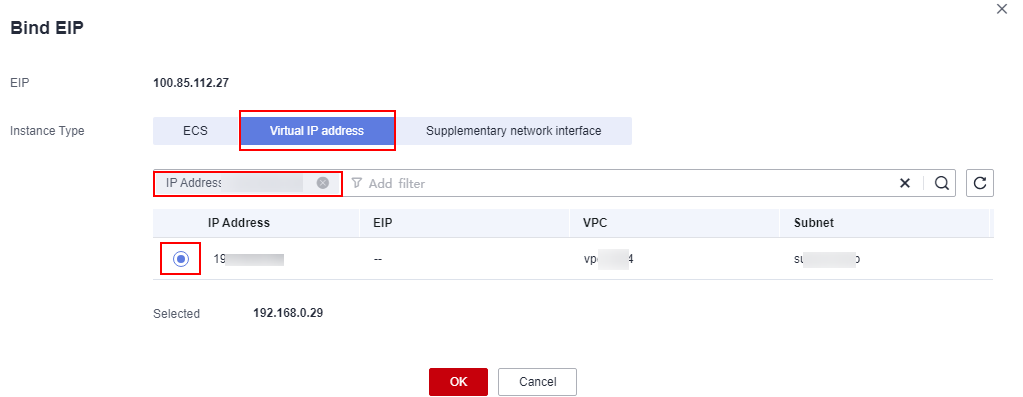Viewport: 1023px width, 397px height.
Task: Click the IP Address column header
Action: (239, 223)
